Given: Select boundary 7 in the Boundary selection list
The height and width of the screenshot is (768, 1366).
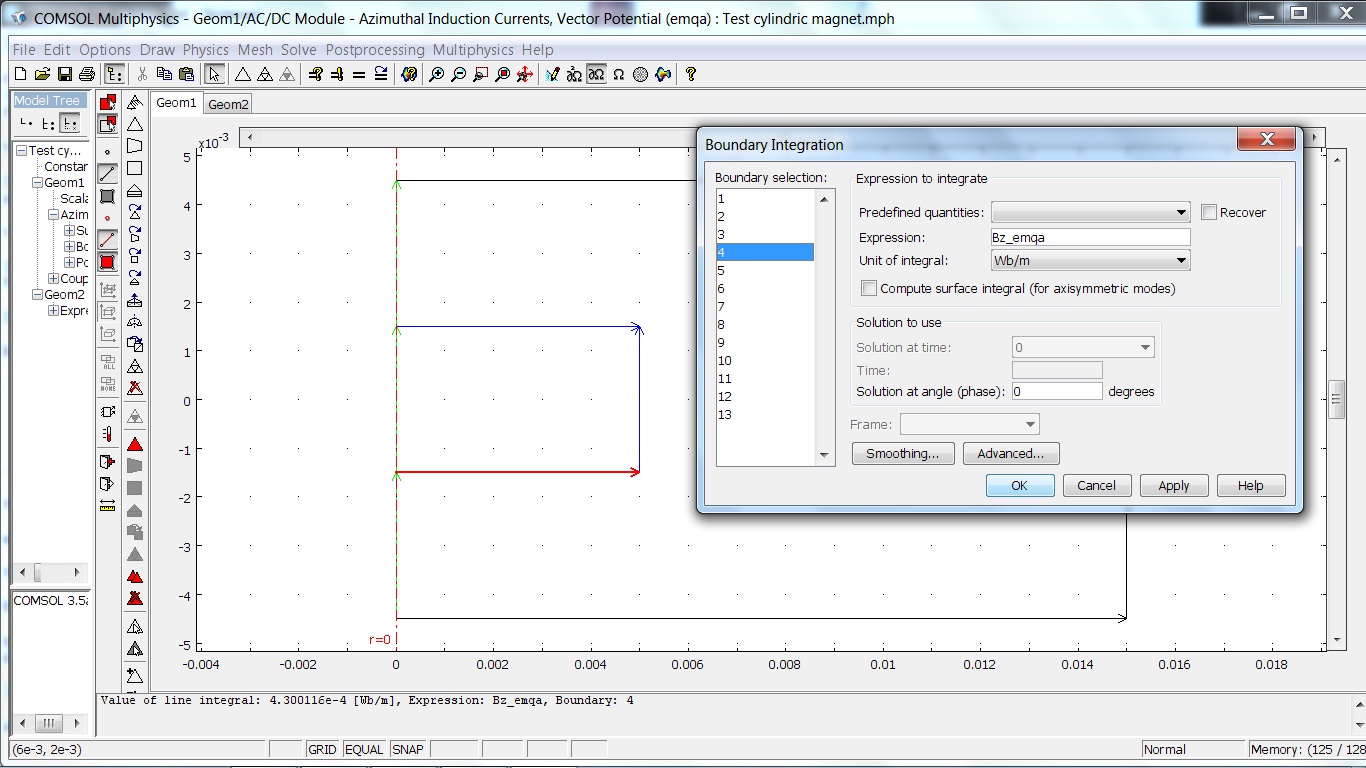Looking at the screenshot, I should (765, 307).
